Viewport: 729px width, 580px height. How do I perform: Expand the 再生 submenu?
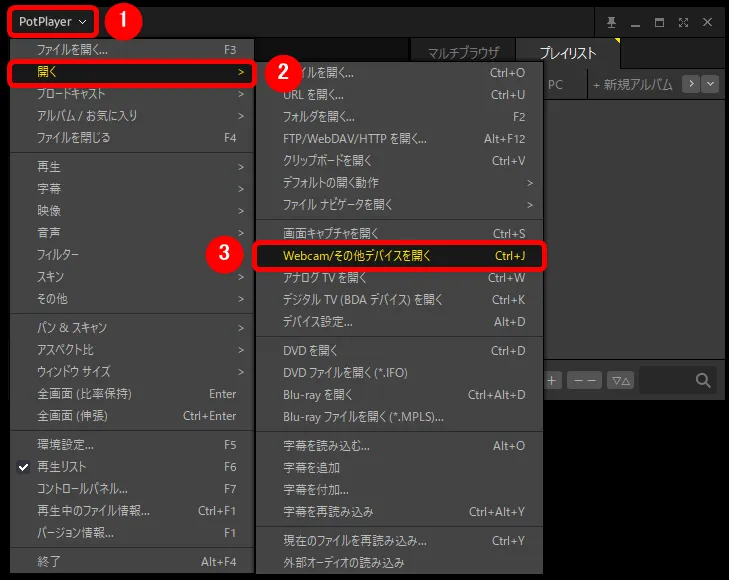point(132,167)
